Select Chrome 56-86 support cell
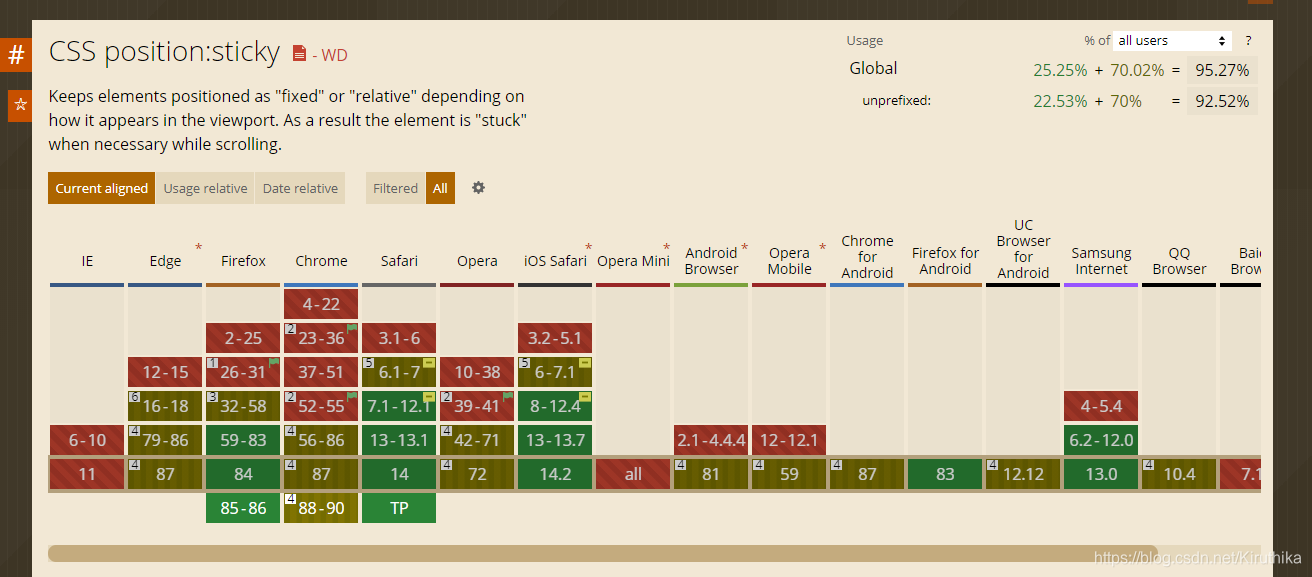1312x577 pixels. click(x=321, y=440)
